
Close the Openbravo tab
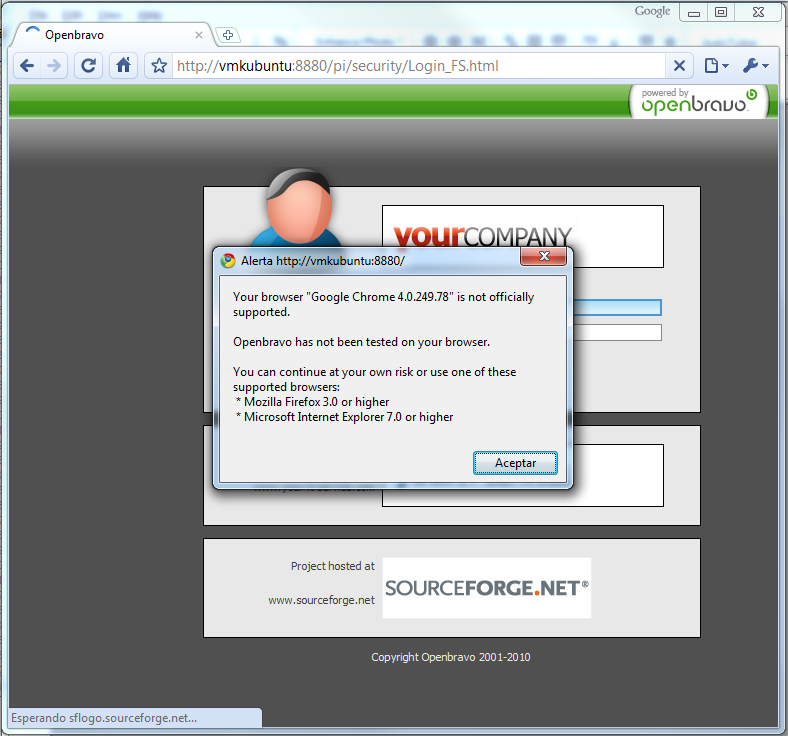point(199,35)
